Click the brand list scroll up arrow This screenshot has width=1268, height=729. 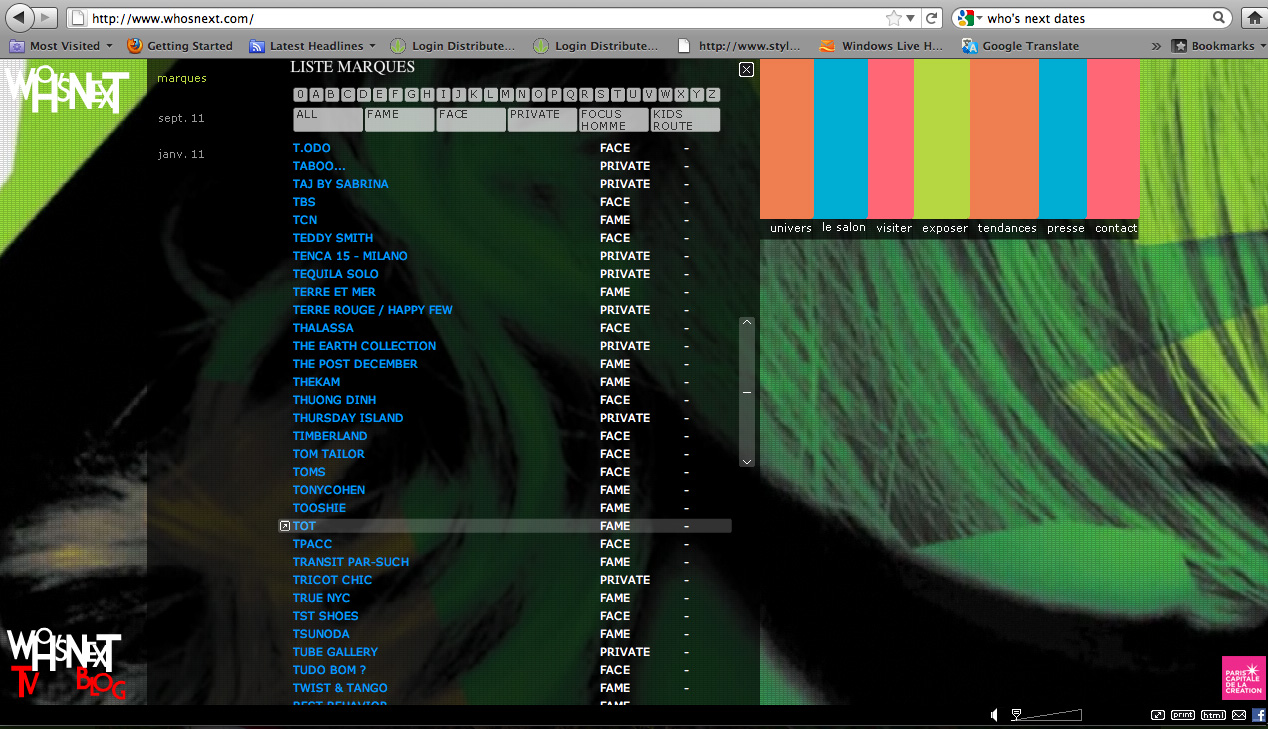747,324
